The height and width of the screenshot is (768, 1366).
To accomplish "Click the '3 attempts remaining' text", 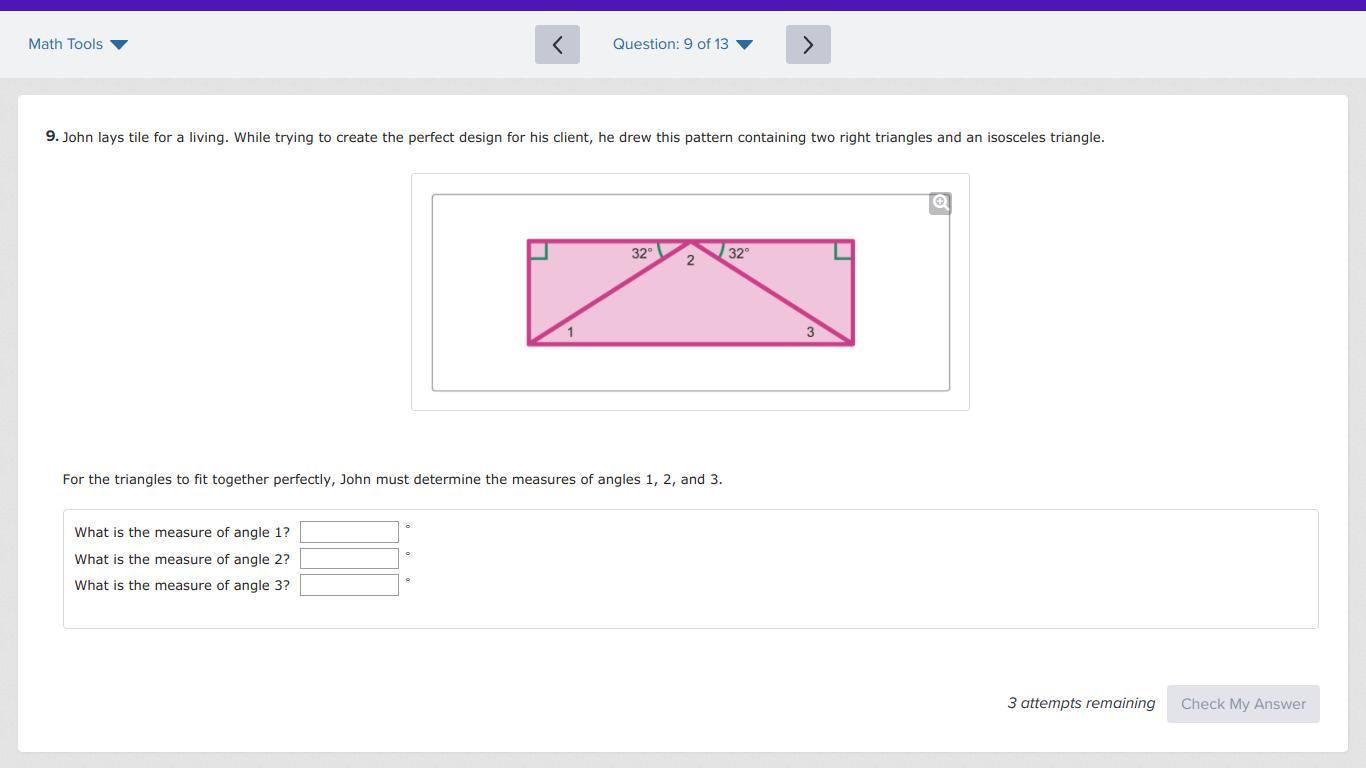I will tap(1081, 703).
